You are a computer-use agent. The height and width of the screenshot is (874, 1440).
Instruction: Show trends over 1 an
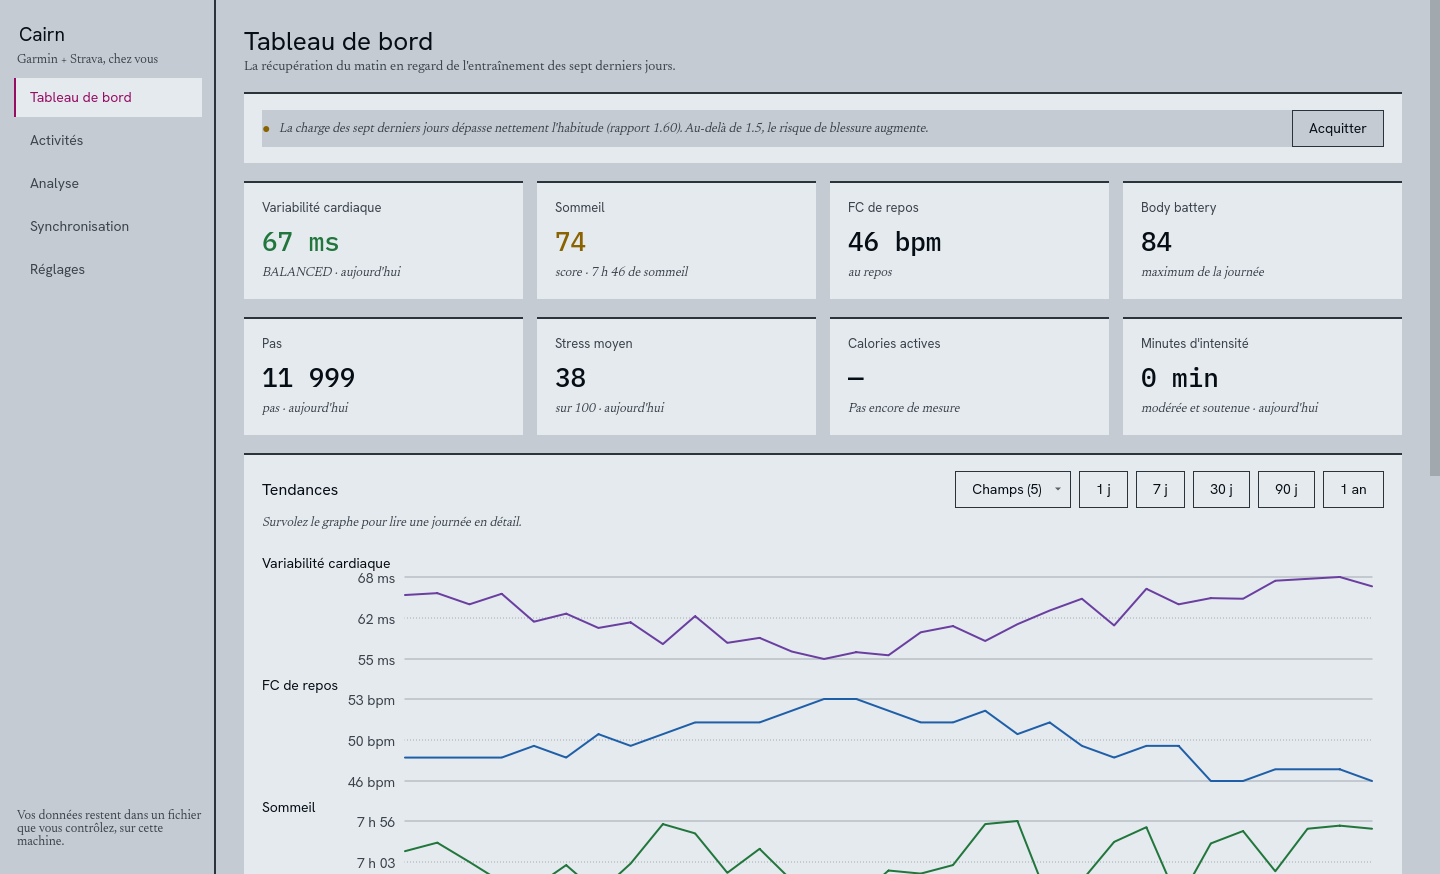[x=1353, y=489]
